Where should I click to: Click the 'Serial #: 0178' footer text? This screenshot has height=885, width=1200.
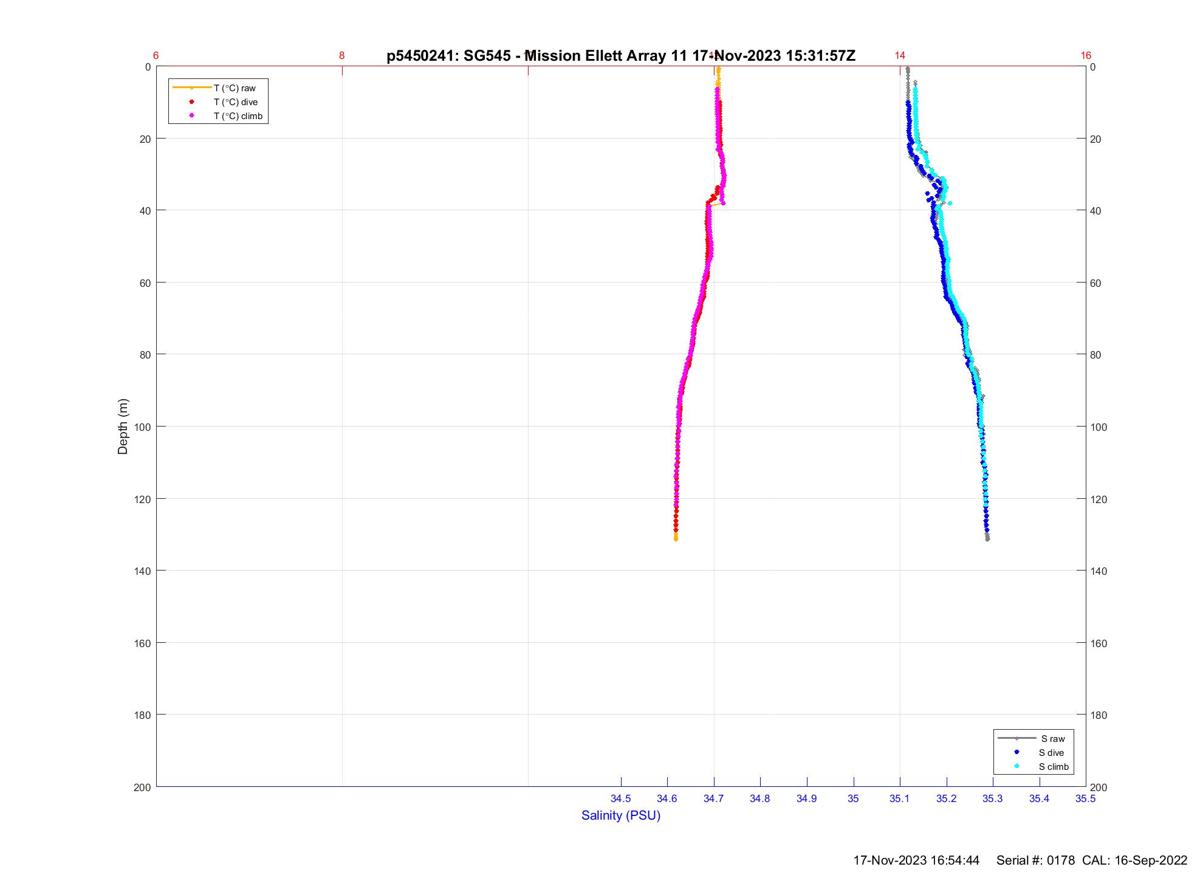[1036, 860]
